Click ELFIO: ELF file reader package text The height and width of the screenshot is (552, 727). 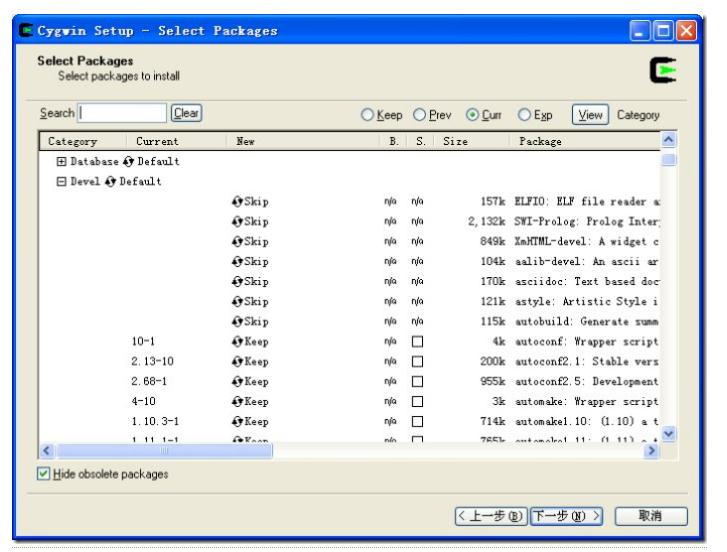587,202
